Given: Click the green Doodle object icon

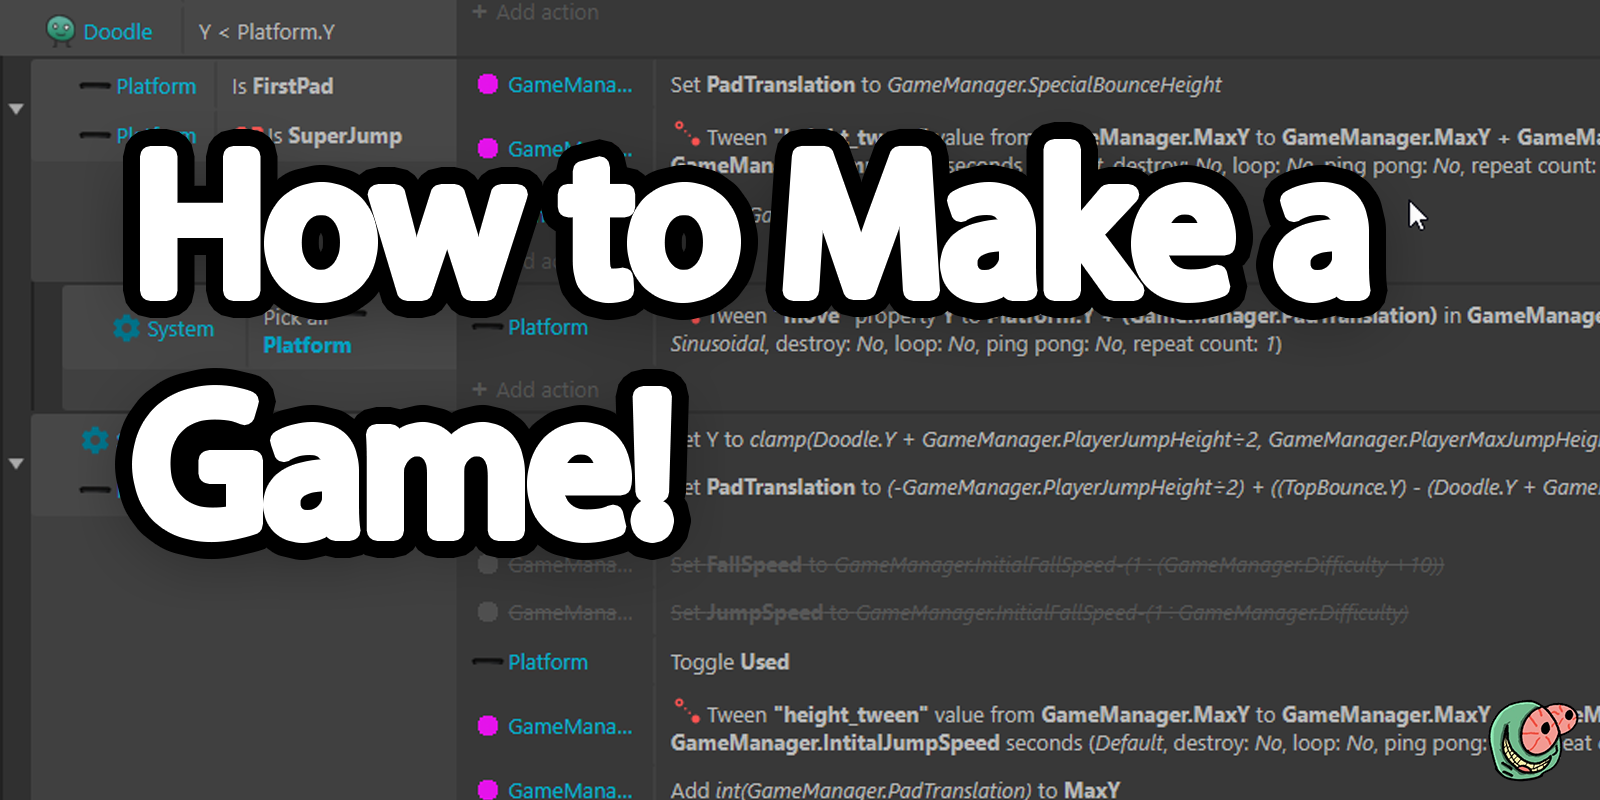Looking at the screenshot, I should [x=61, y=31].
